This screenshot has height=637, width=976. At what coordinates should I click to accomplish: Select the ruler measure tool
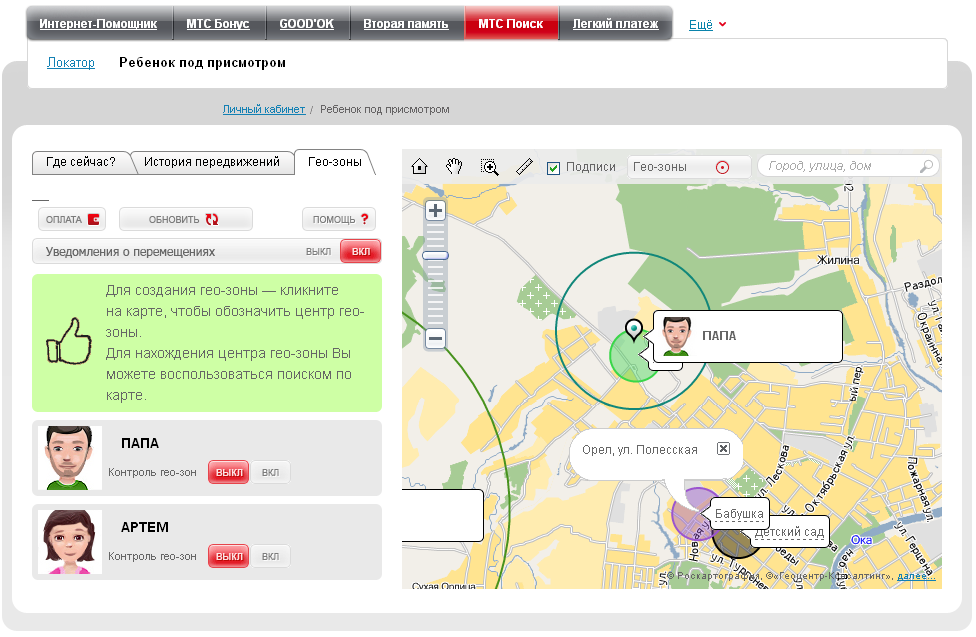click(525, 166)
